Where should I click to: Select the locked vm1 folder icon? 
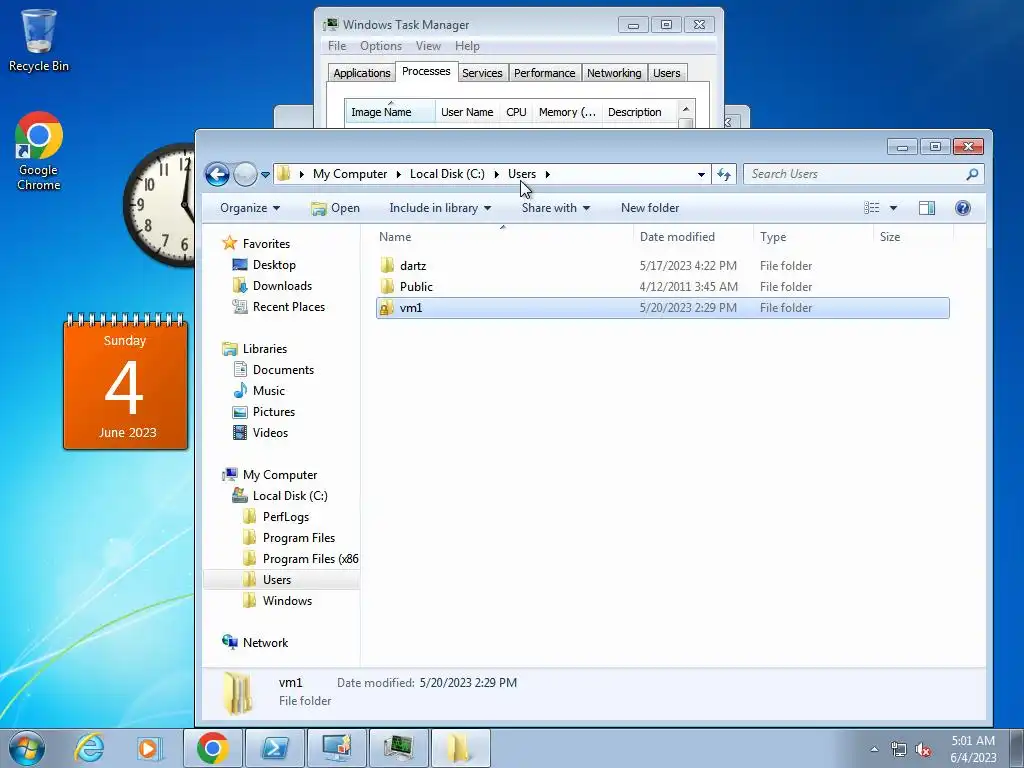pos(387,308)
